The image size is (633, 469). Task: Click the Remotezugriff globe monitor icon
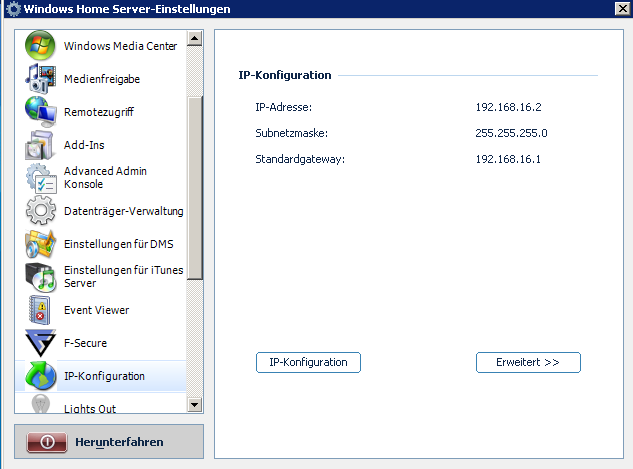[x=40, y=112]
